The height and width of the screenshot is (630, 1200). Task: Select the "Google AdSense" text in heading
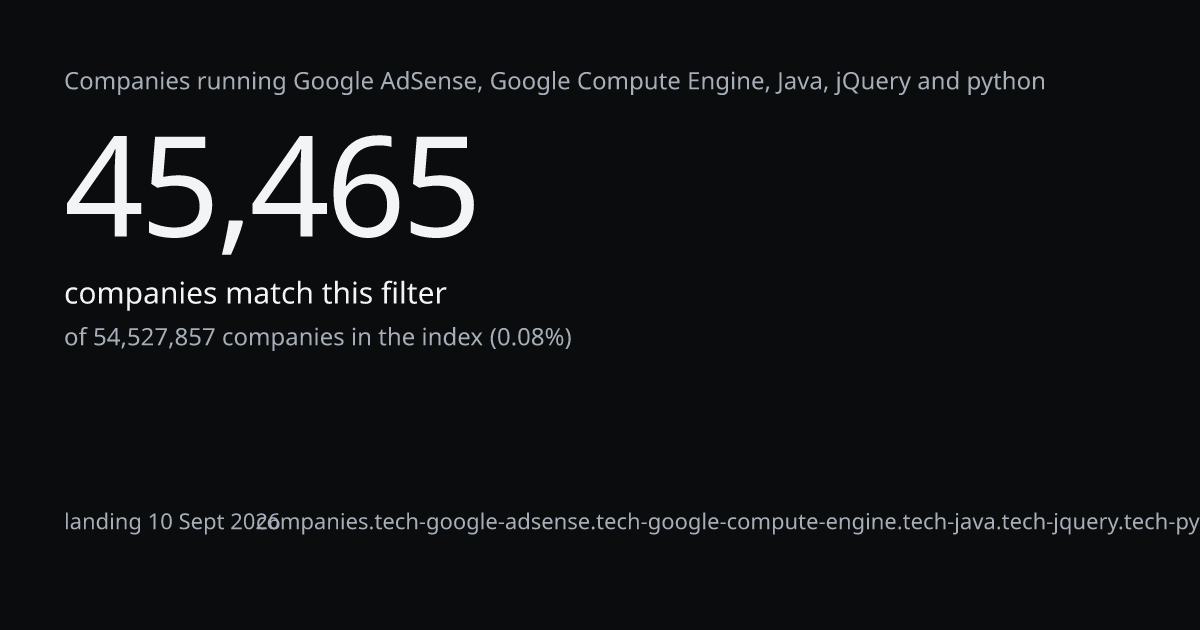tap(387, 82)
